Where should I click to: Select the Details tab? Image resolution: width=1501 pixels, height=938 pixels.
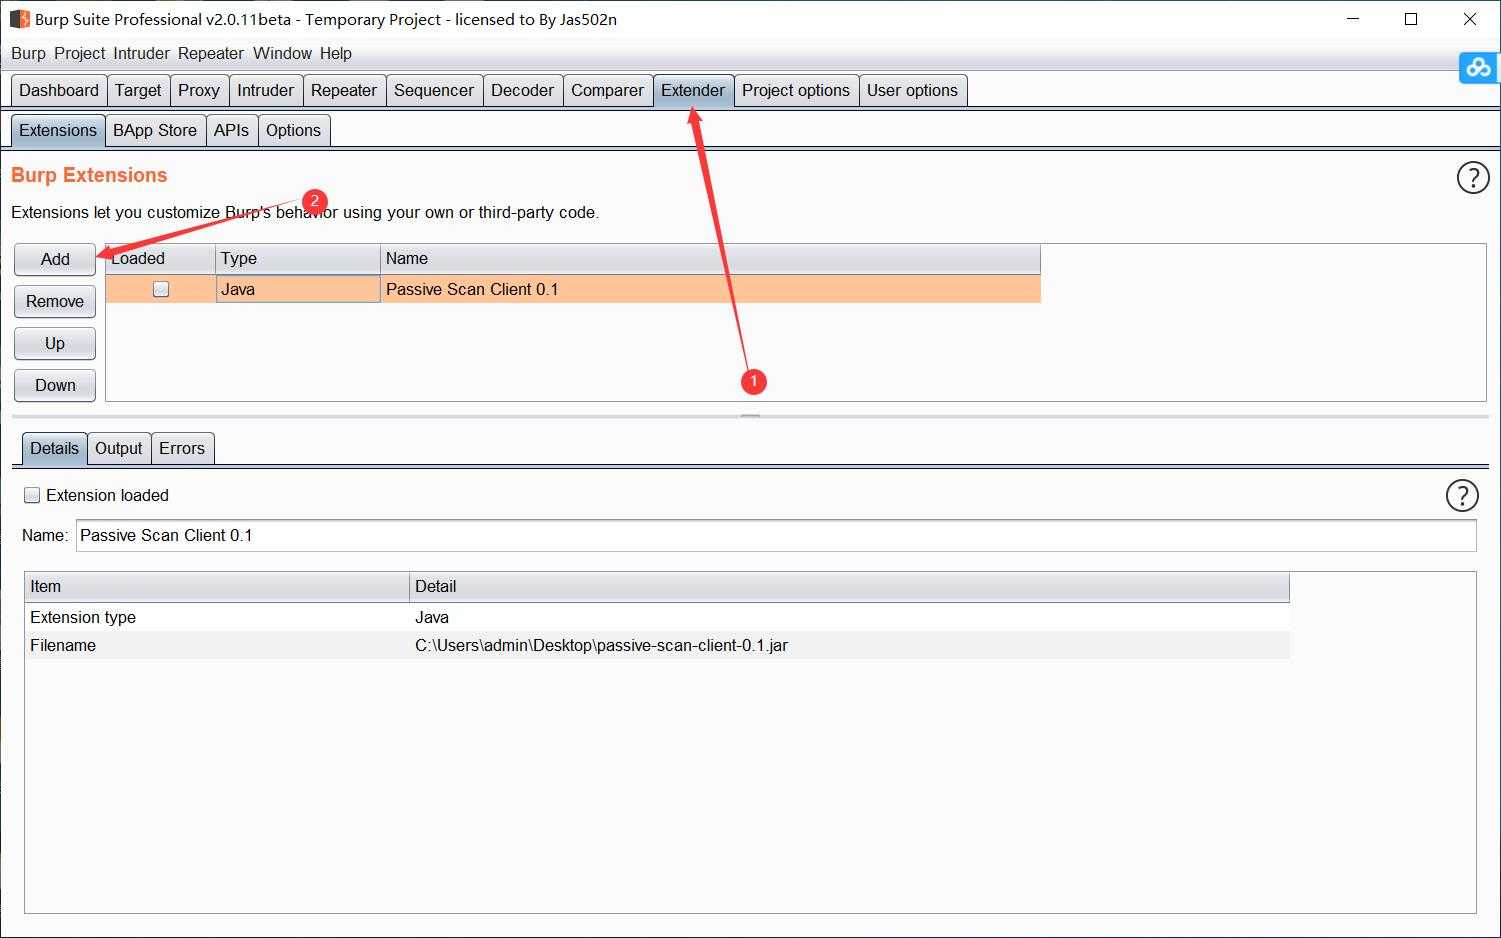54,448
